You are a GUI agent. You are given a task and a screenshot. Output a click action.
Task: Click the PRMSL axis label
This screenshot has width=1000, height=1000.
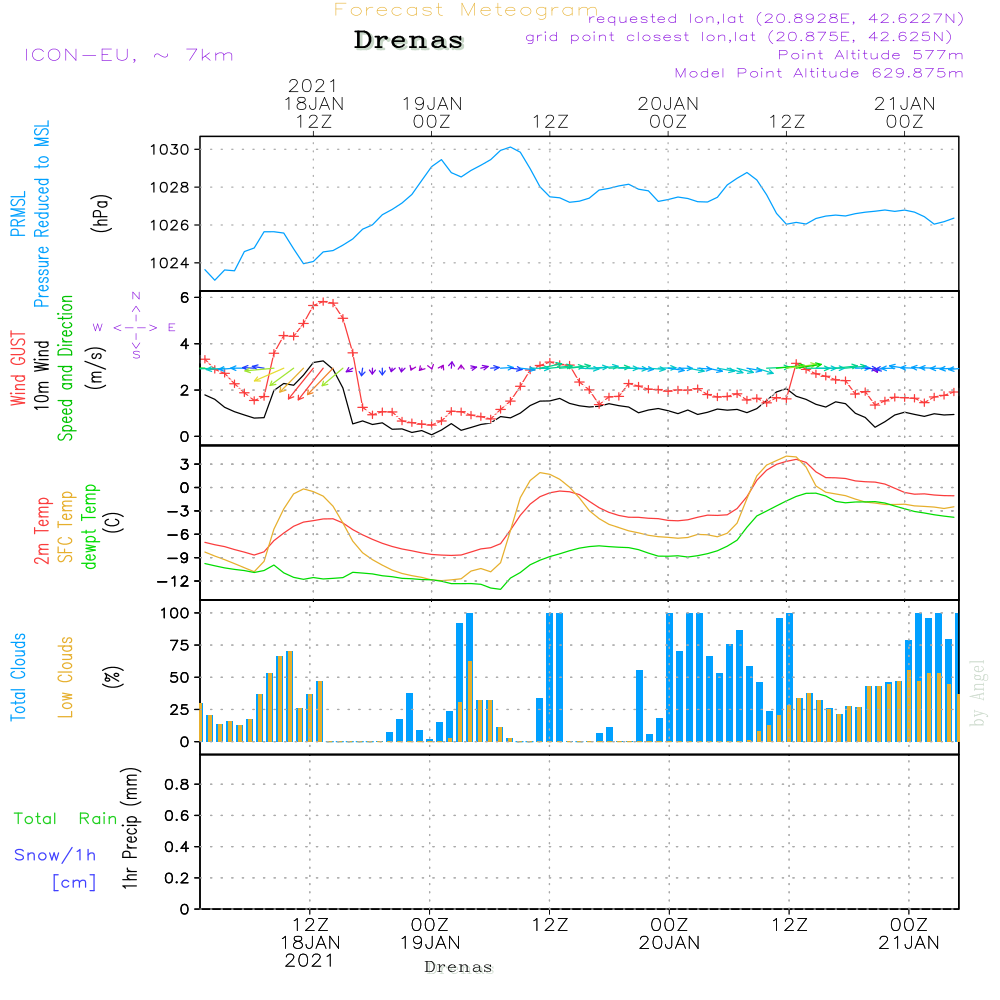18,213
